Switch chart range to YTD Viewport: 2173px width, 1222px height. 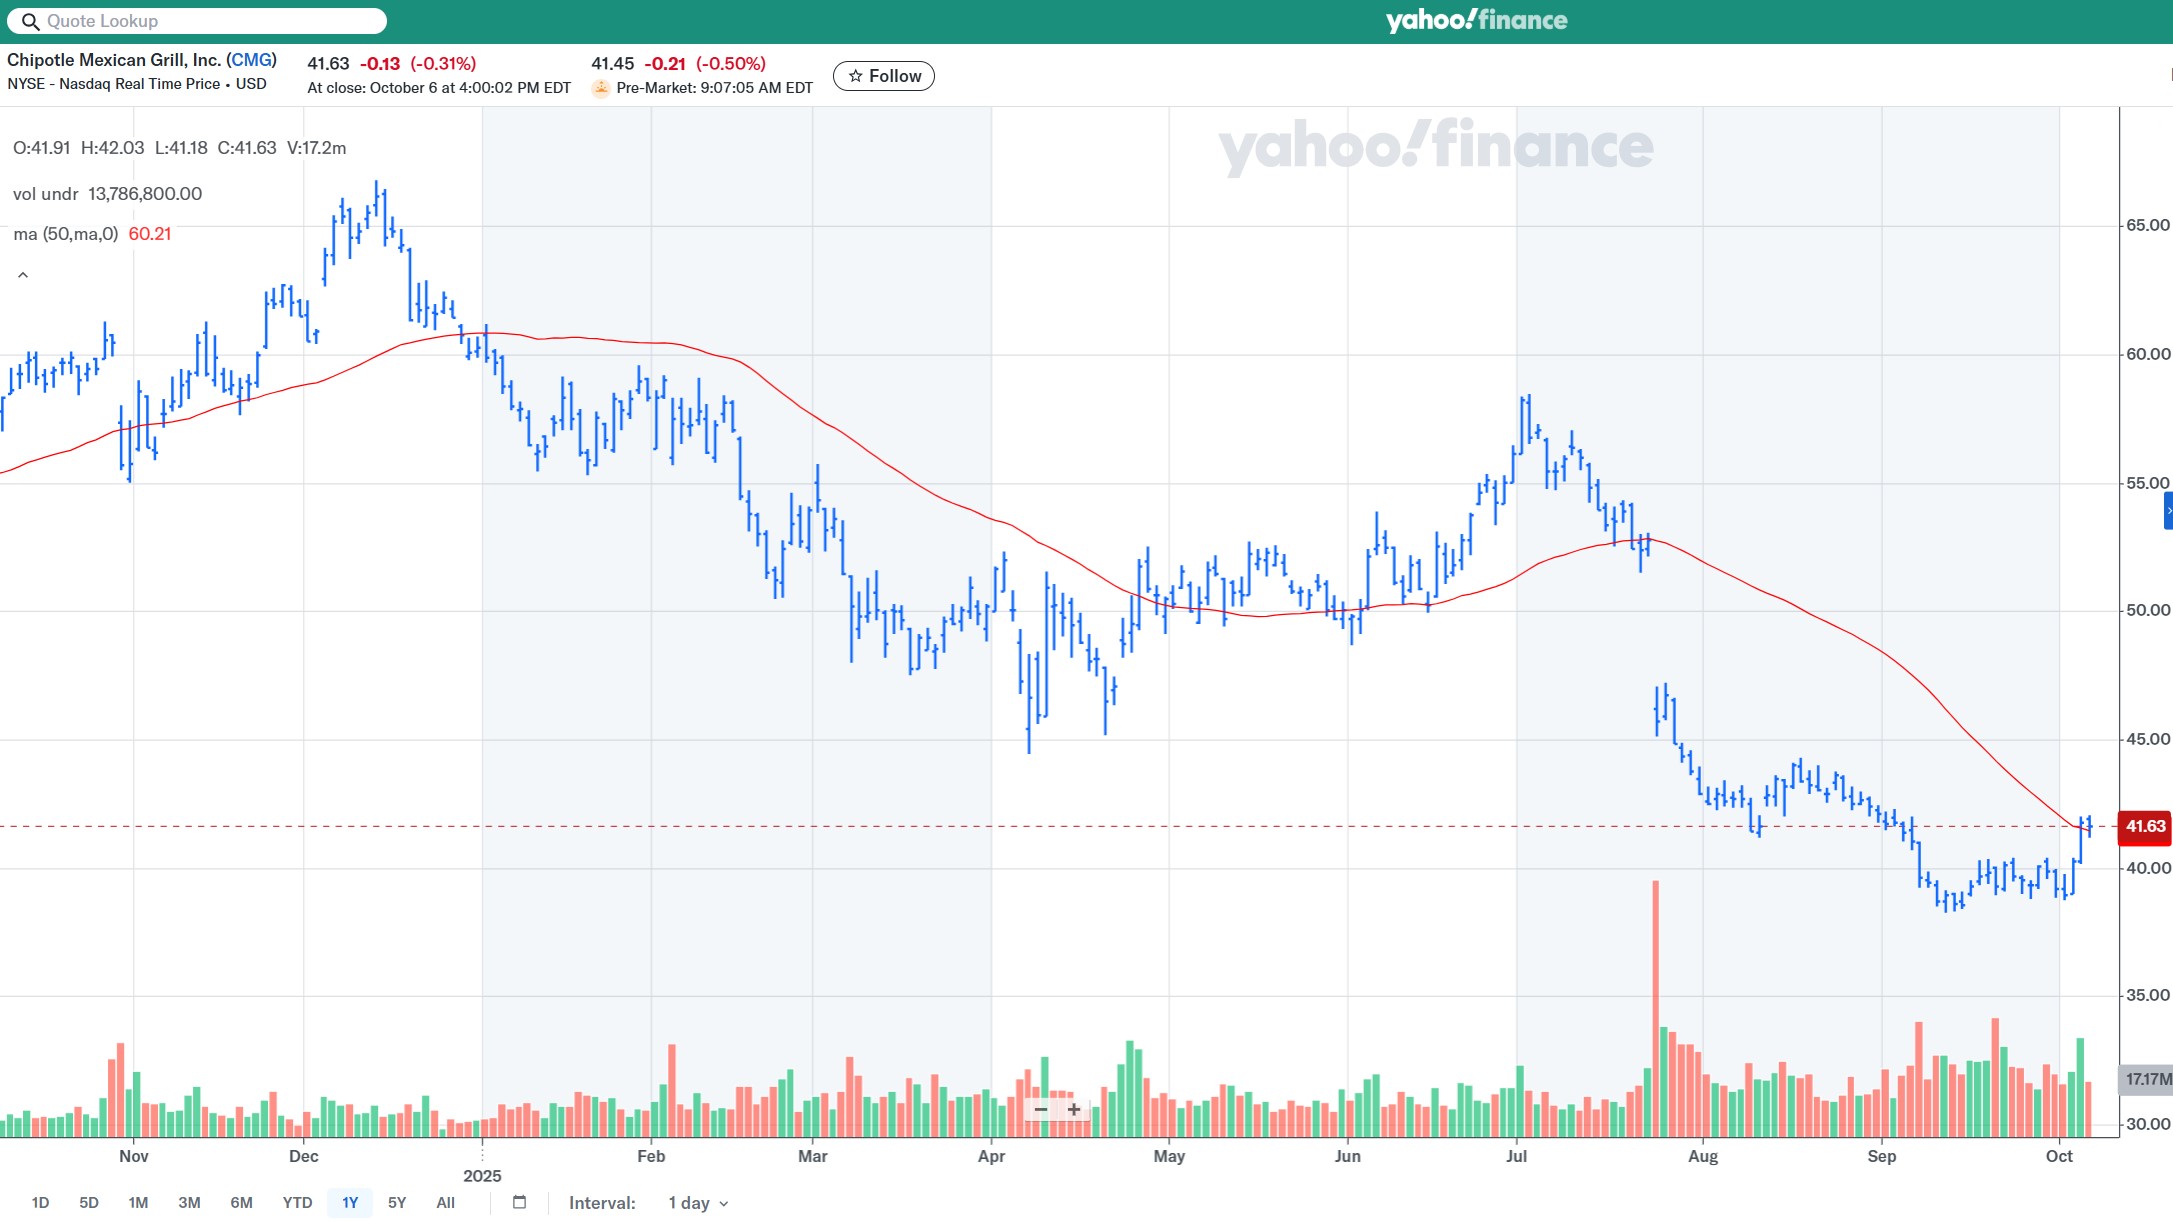[297, 1203]
